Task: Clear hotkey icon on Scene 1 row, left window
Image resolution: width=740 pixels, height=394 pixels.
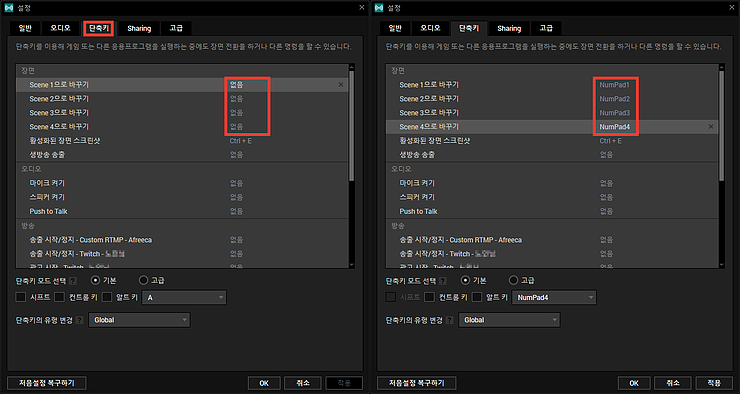Action: point(341,85)
